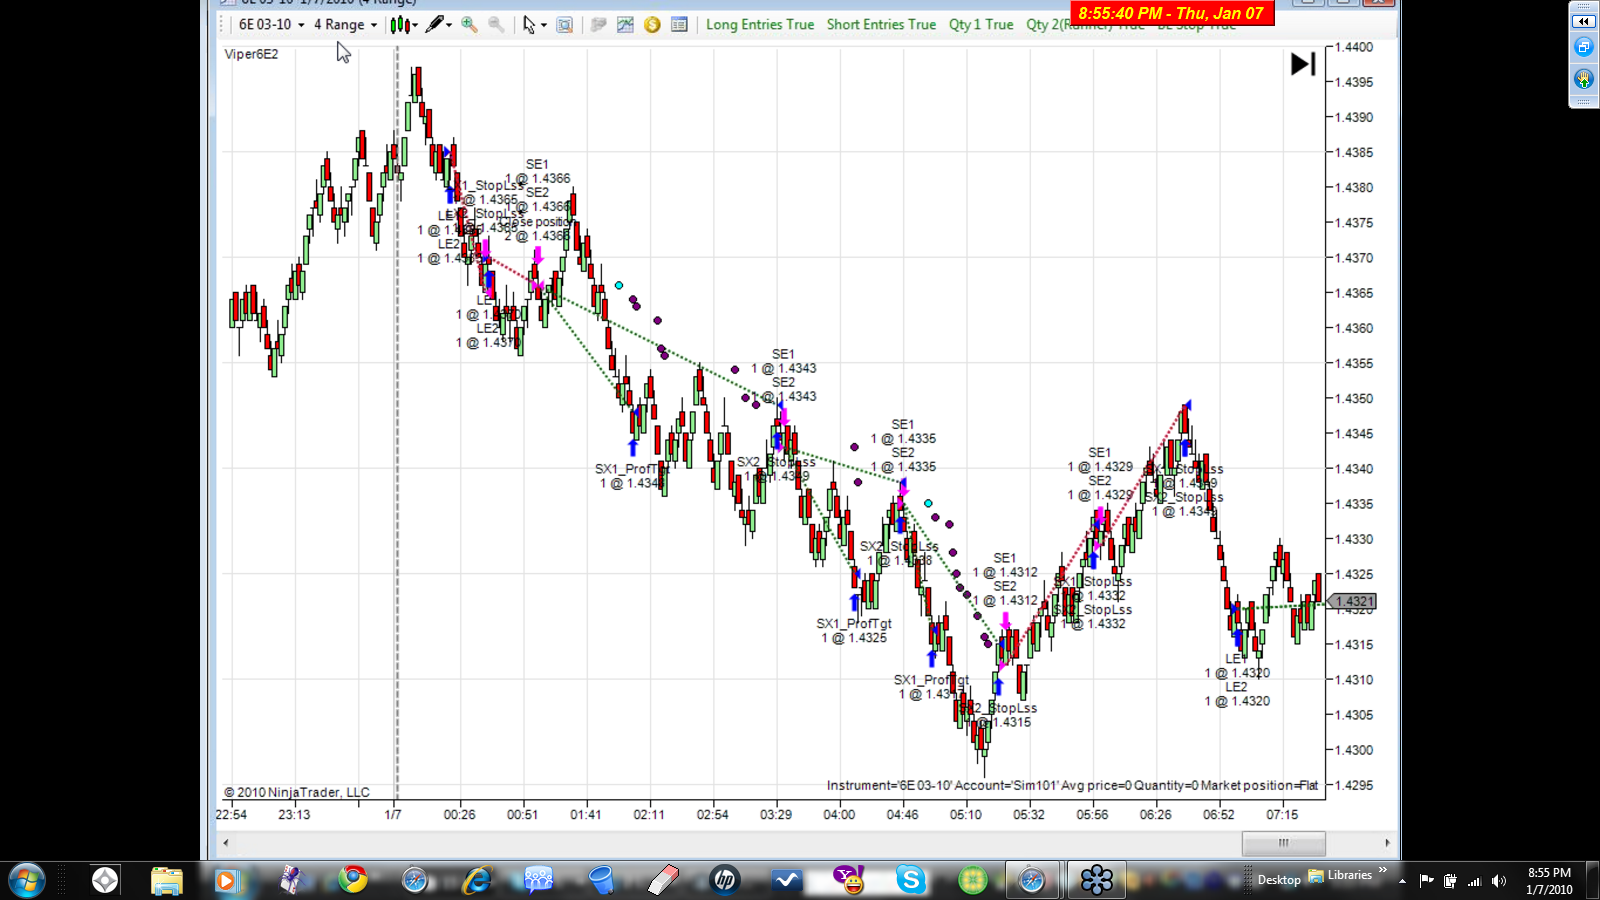Click the hand with green arrow icon
This screenshot has height=900, width=1600.
tap(1584, 78)
